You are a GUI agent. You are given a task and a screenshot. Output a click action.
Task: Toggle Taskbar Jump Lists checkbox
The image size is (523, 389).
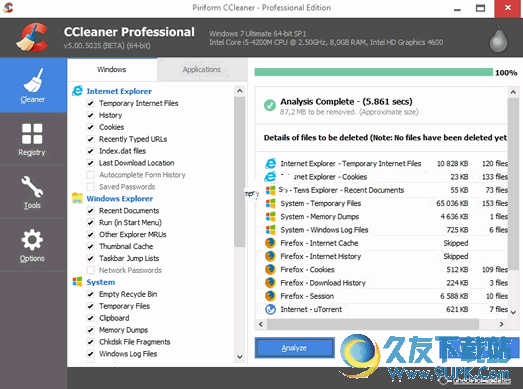pyautogui.click(x=90, y=258)
